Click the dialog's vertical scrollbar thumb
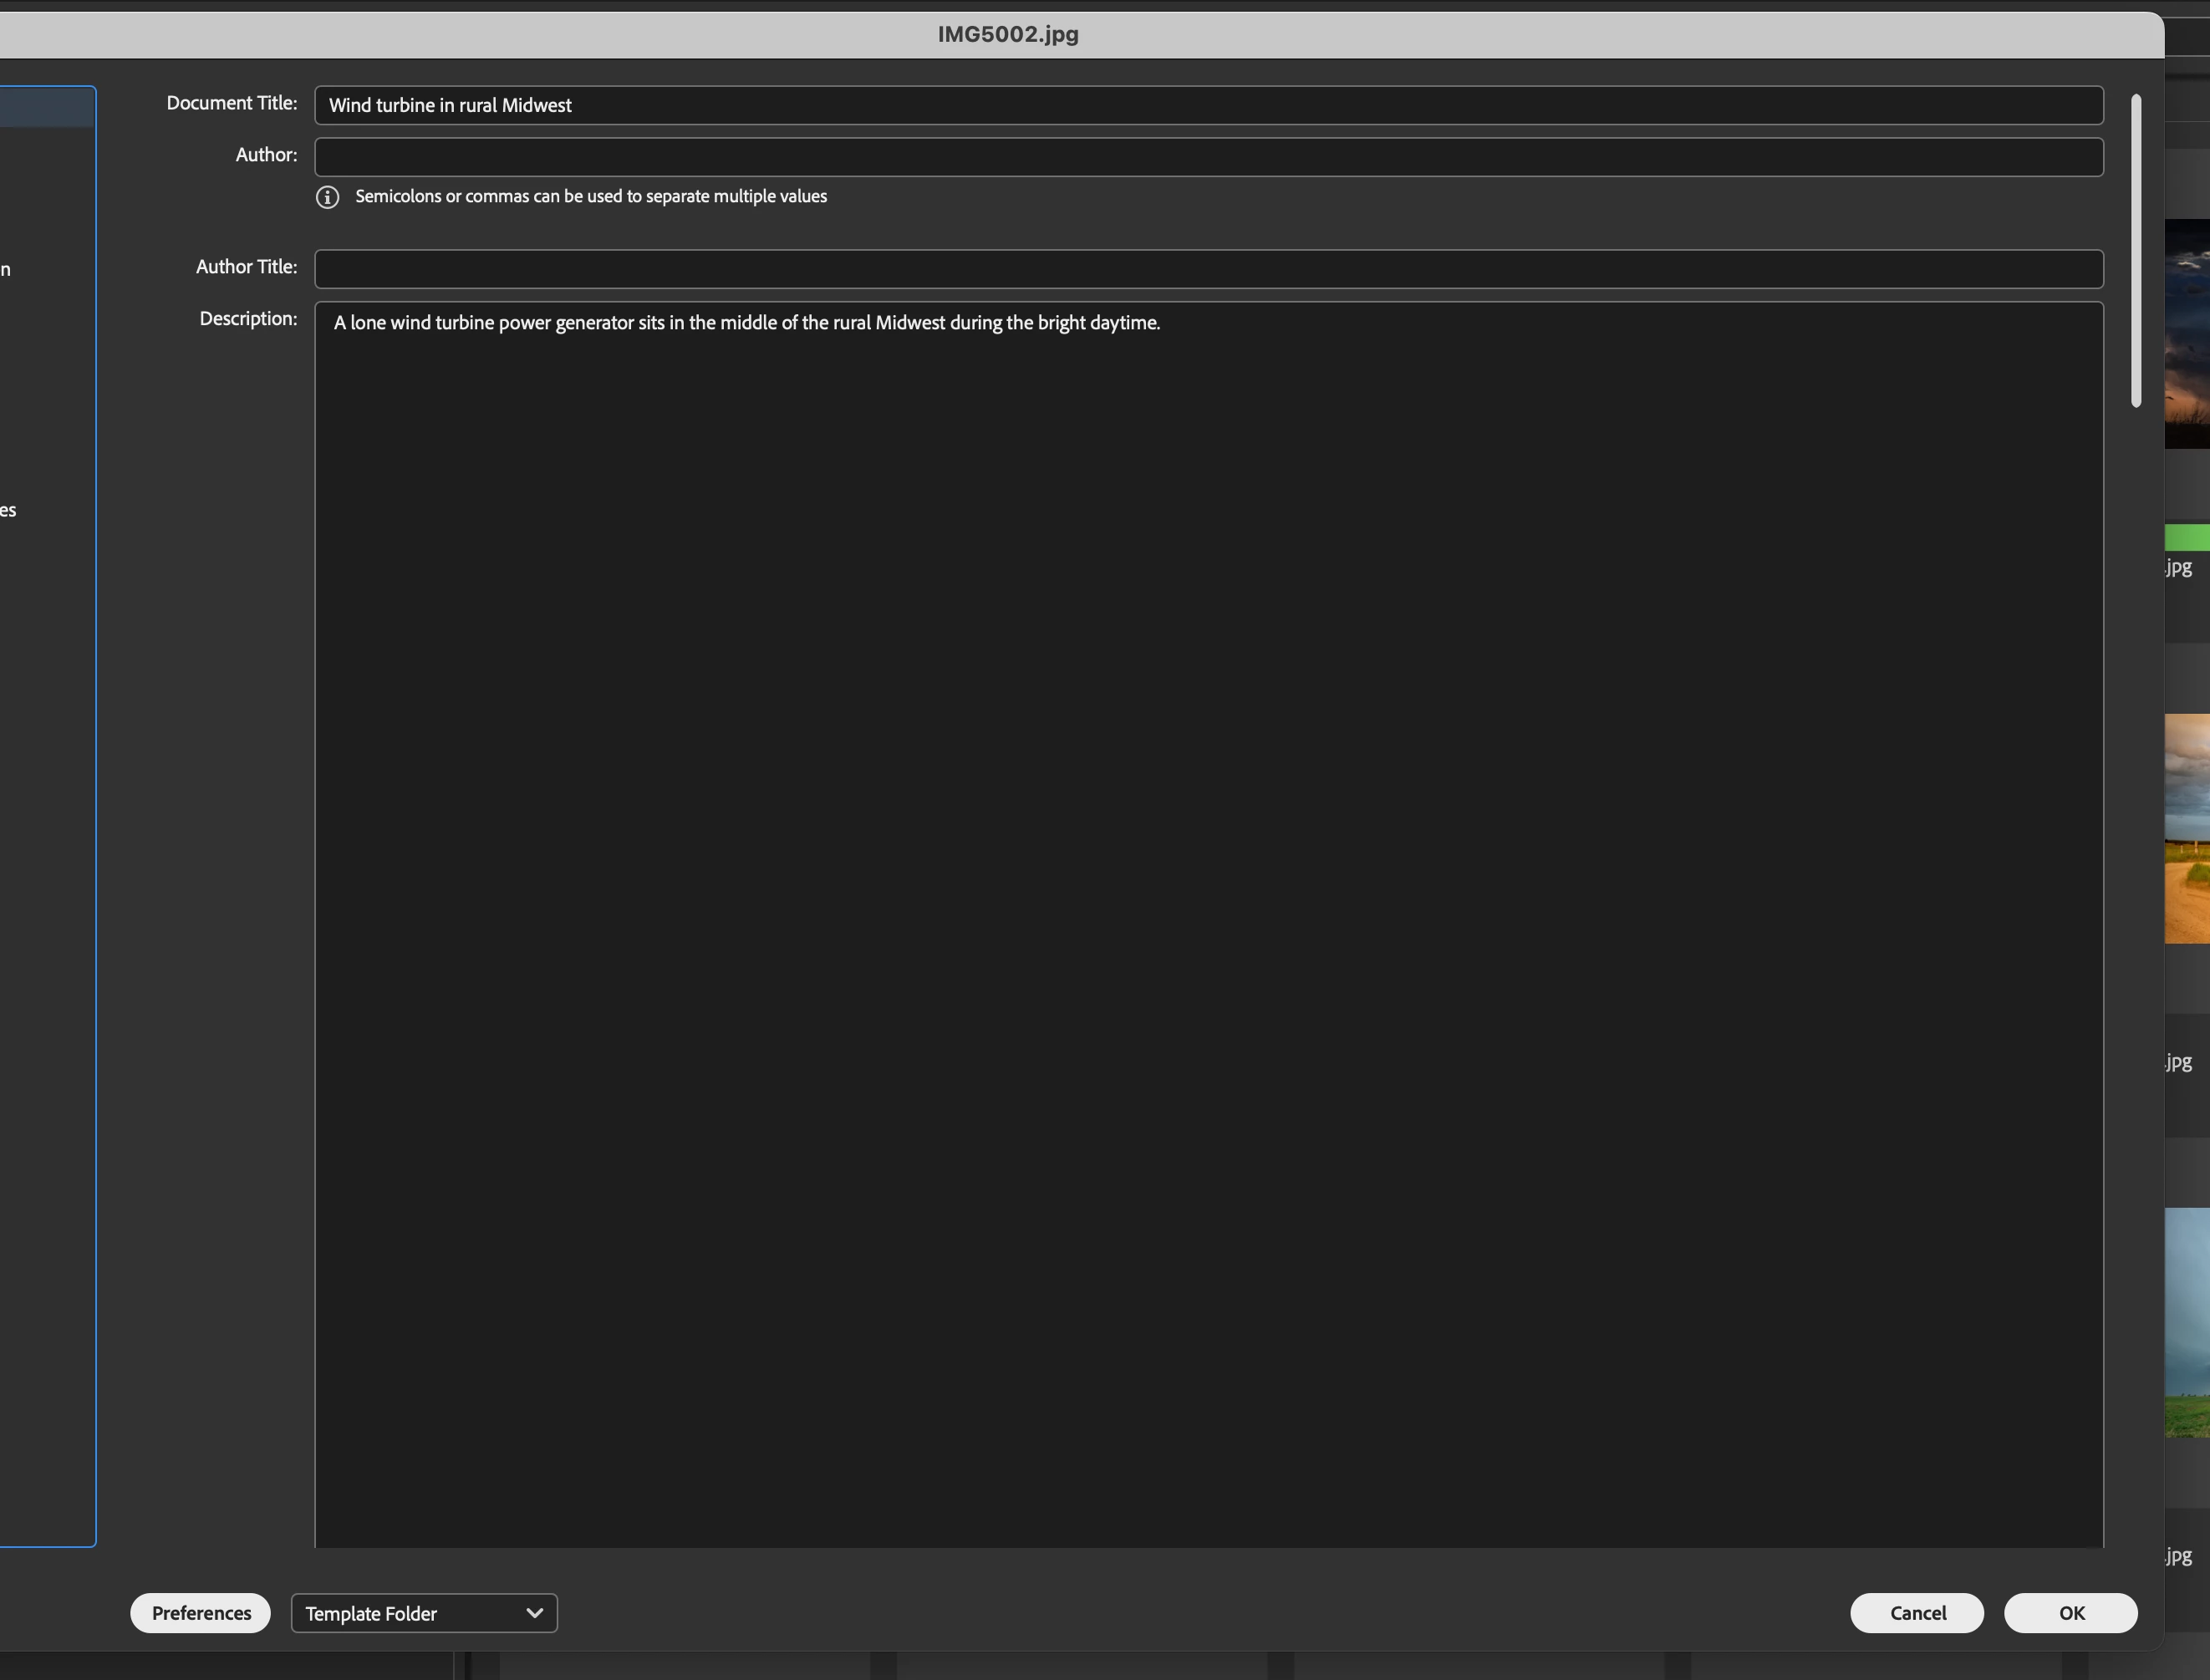The image size is (2210, 1680). pyautogui.click(x=2136, y=250)
